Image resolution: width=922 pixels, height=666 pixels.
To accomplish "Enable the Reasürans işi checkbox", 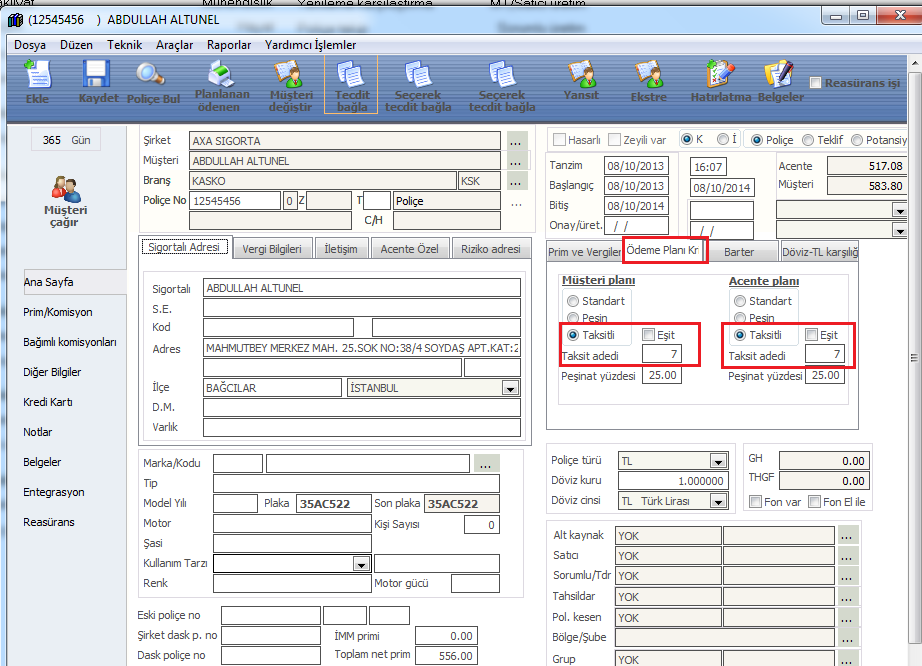I will point(816,83).
